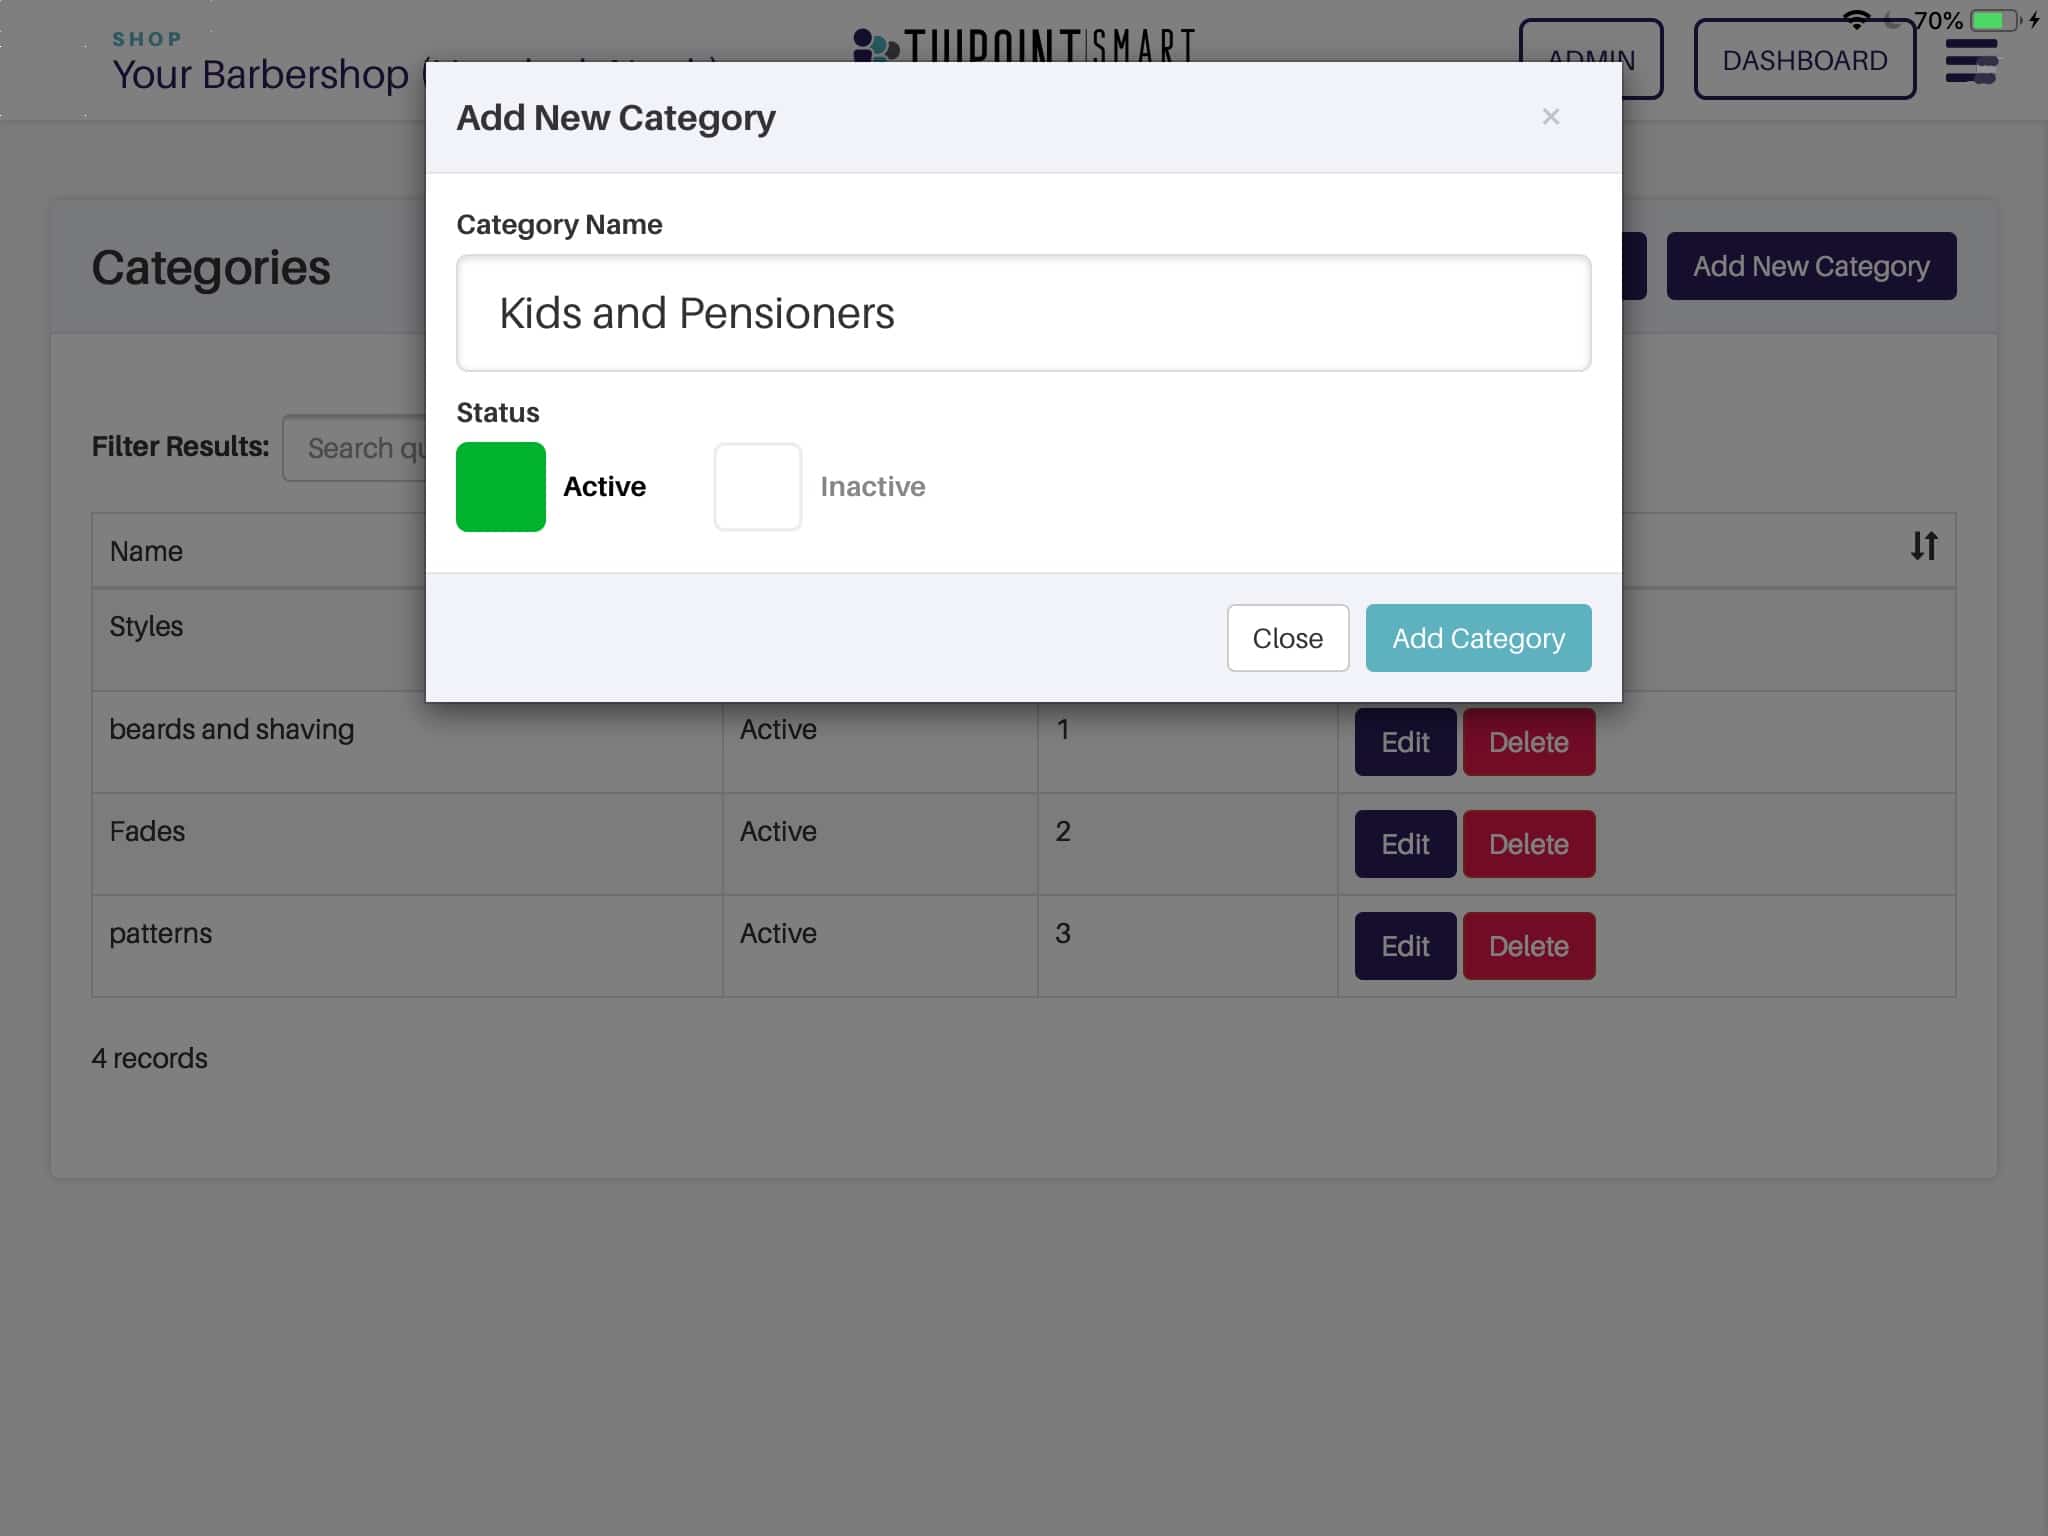
Task: Tap the Wi-Fi status icon
Action: tap(1856, 19)
